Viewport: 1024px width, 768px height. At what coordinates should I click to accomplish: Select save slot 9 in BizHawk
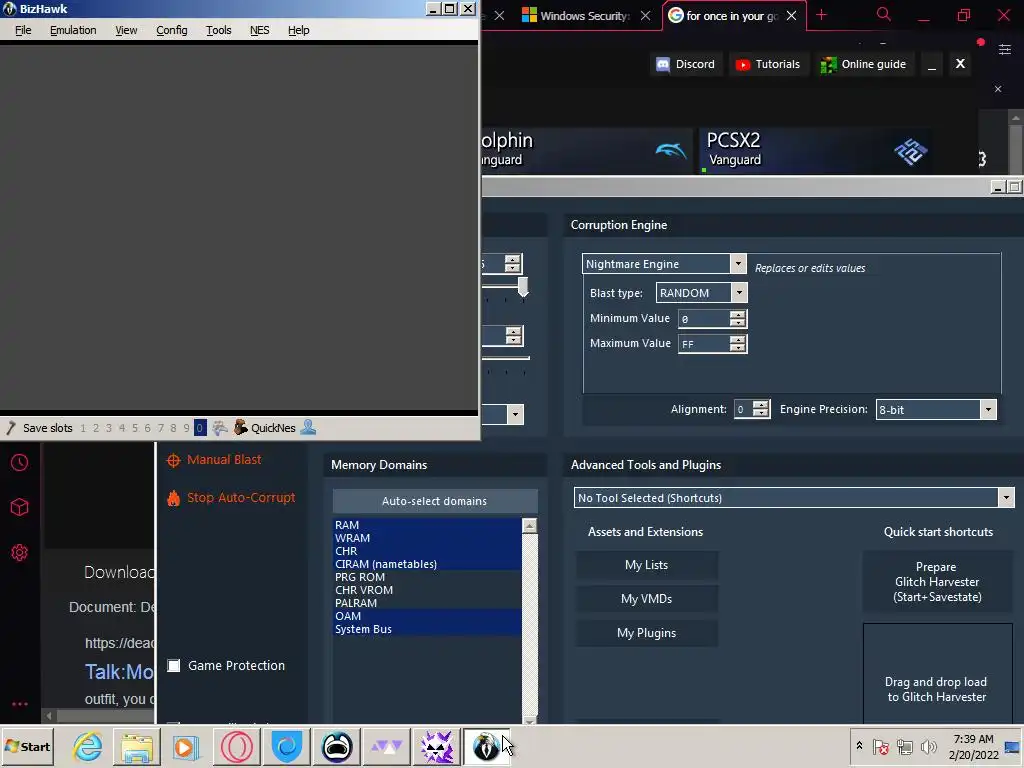pyautogui.click(x=186, y=428)
